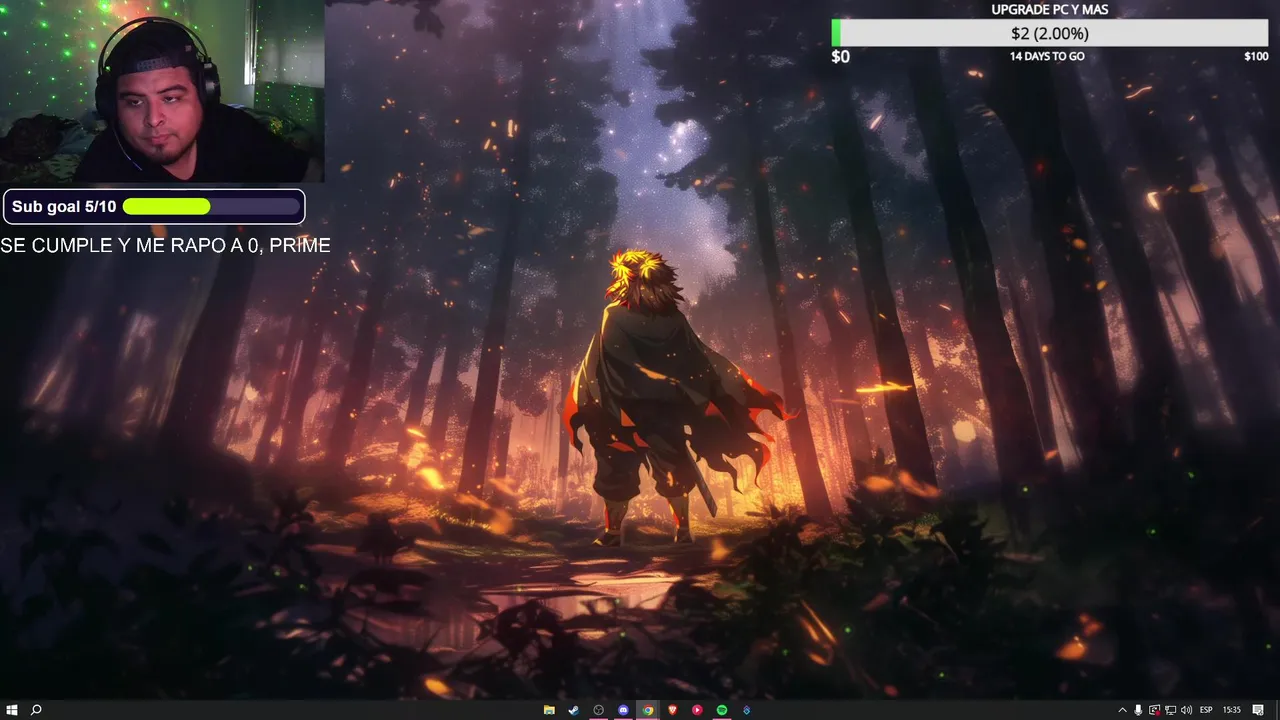Click the SE CUMPLE Y ME RAPO text

pyautogui.click(x=165, y=245)
